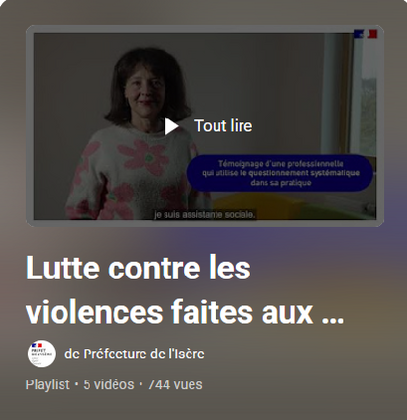Click the woman's face in the video preview
Image resolution: width=407 pixels, height=420 pixels.
tap(145, 87)
